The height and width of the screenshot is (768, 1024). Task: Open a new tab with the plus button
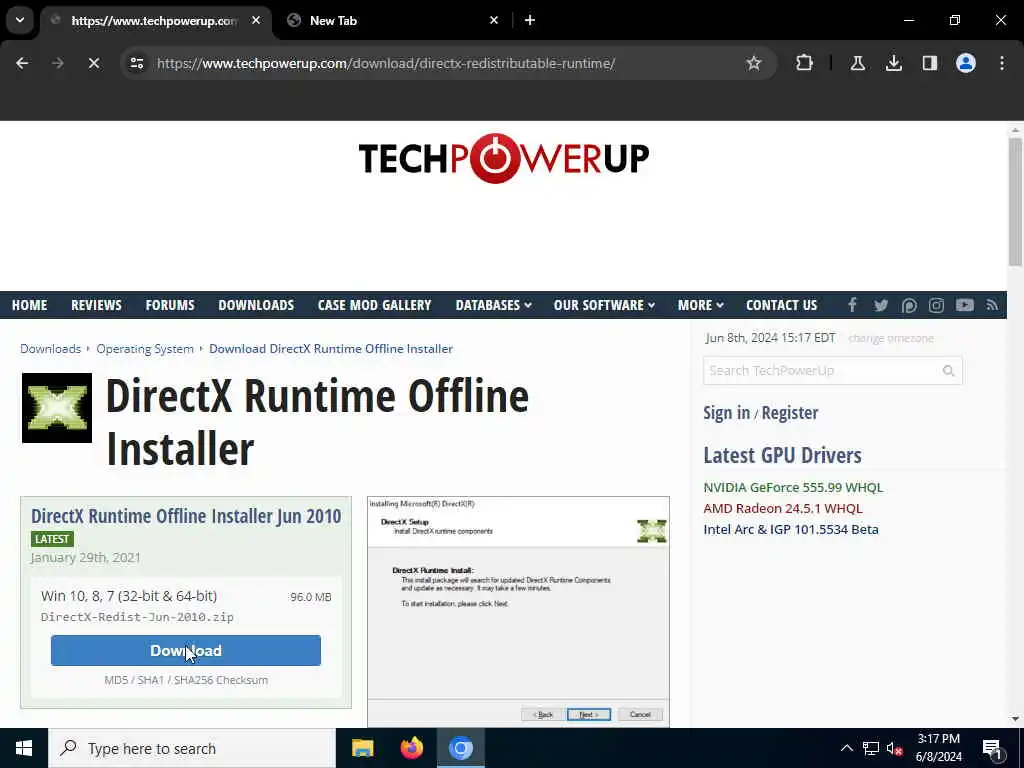click(x=530, y=20)
